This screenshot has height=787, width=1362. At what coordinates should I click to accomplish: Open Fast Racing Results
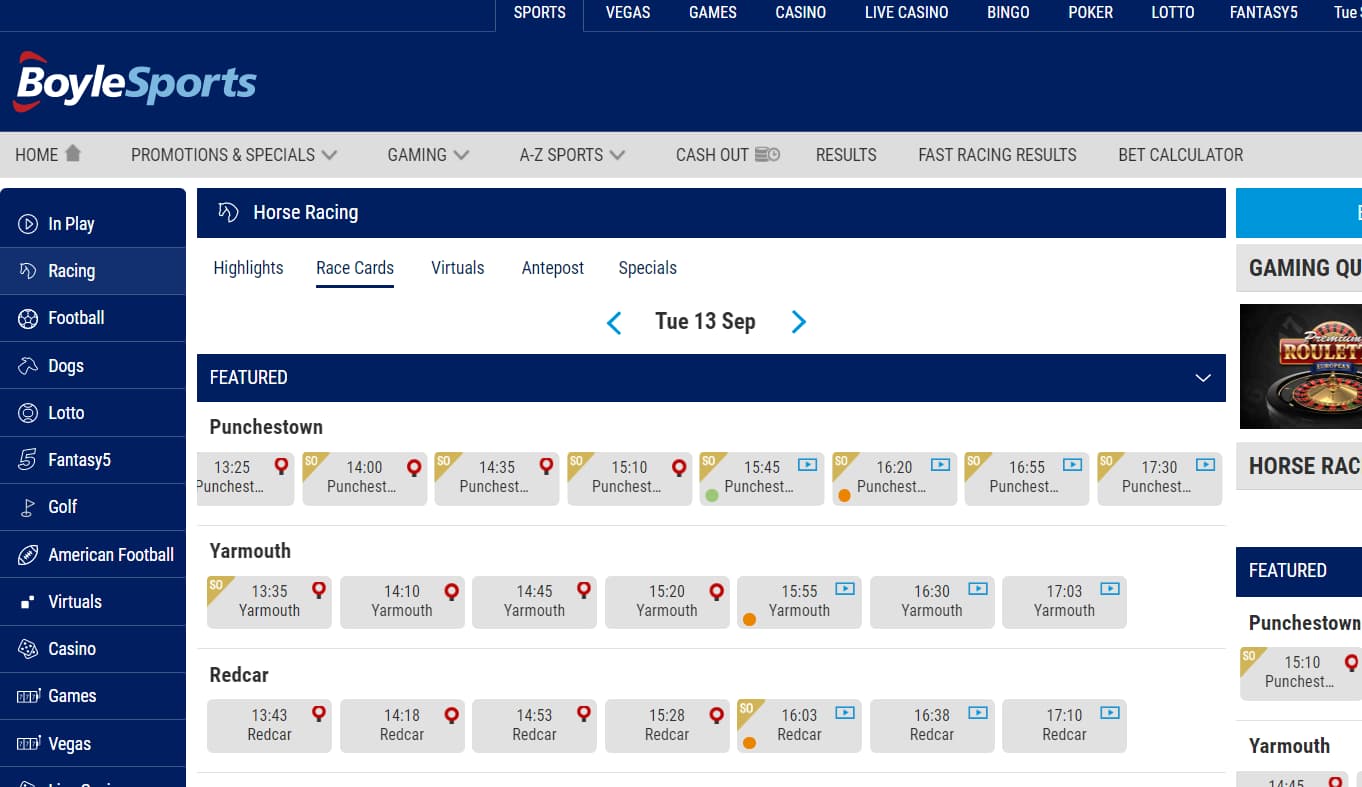point(998,155)
